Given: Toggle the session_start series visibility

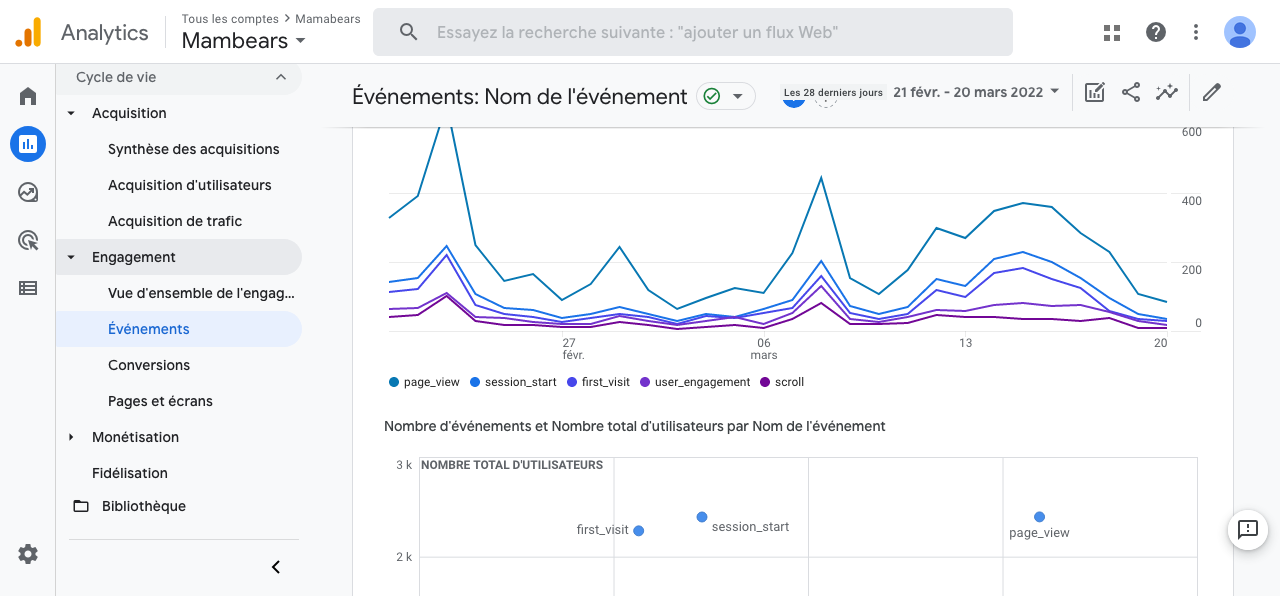Looking at the screenshot, I should 512,382.
